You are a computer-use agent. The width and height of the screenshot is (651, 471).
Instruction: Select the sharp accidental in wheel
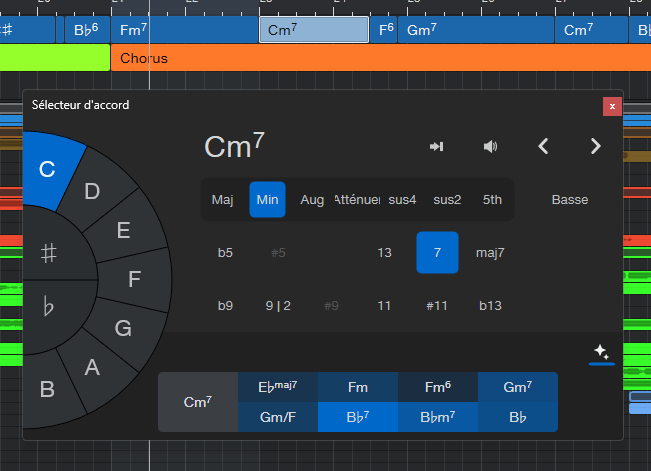(48, 254)
